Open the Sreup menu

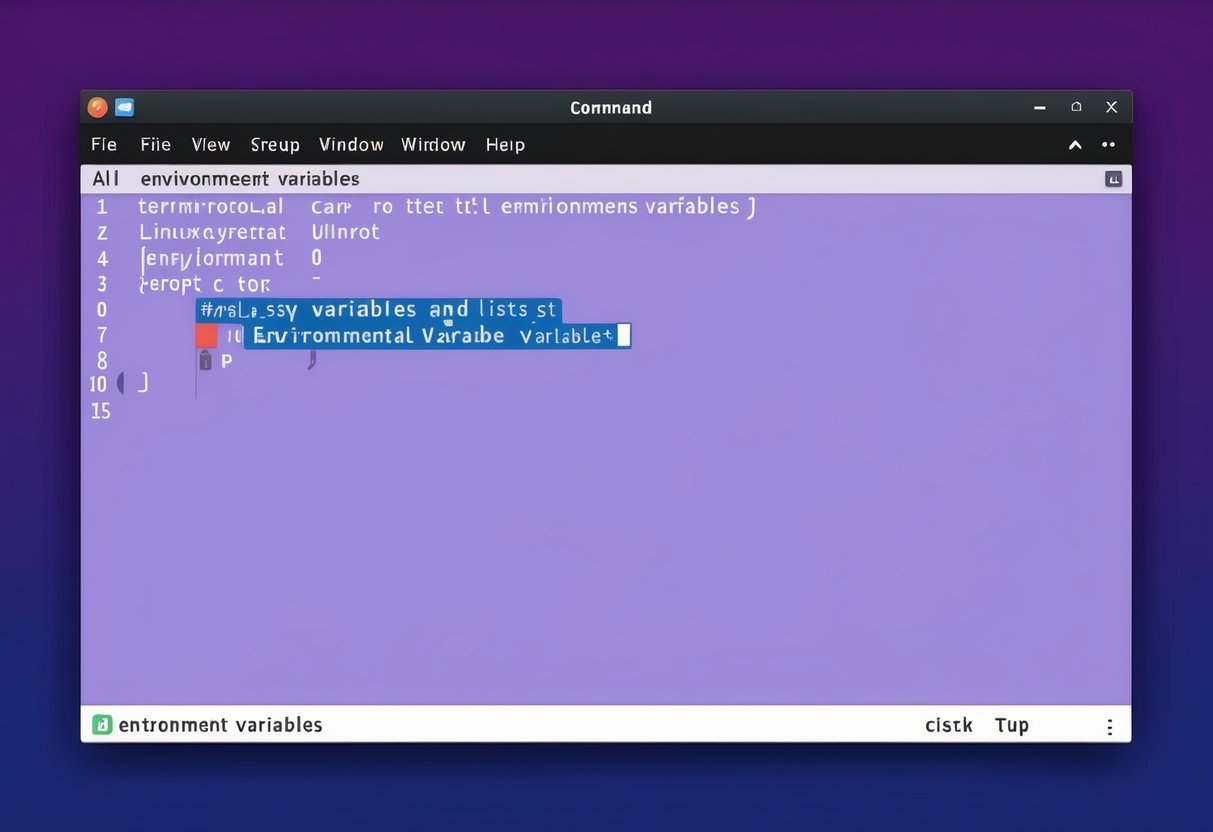pos(275,145)
